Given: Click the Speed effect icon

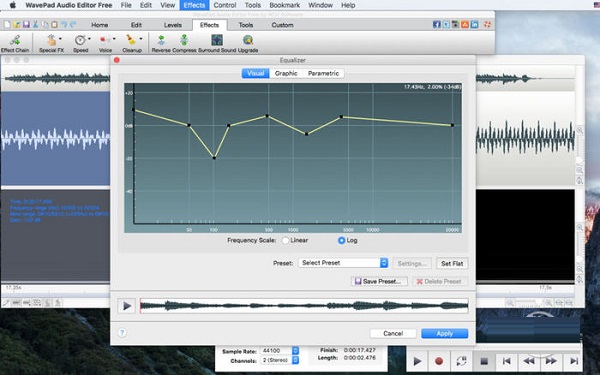Looking at the screenshot, I should [80, 40].
